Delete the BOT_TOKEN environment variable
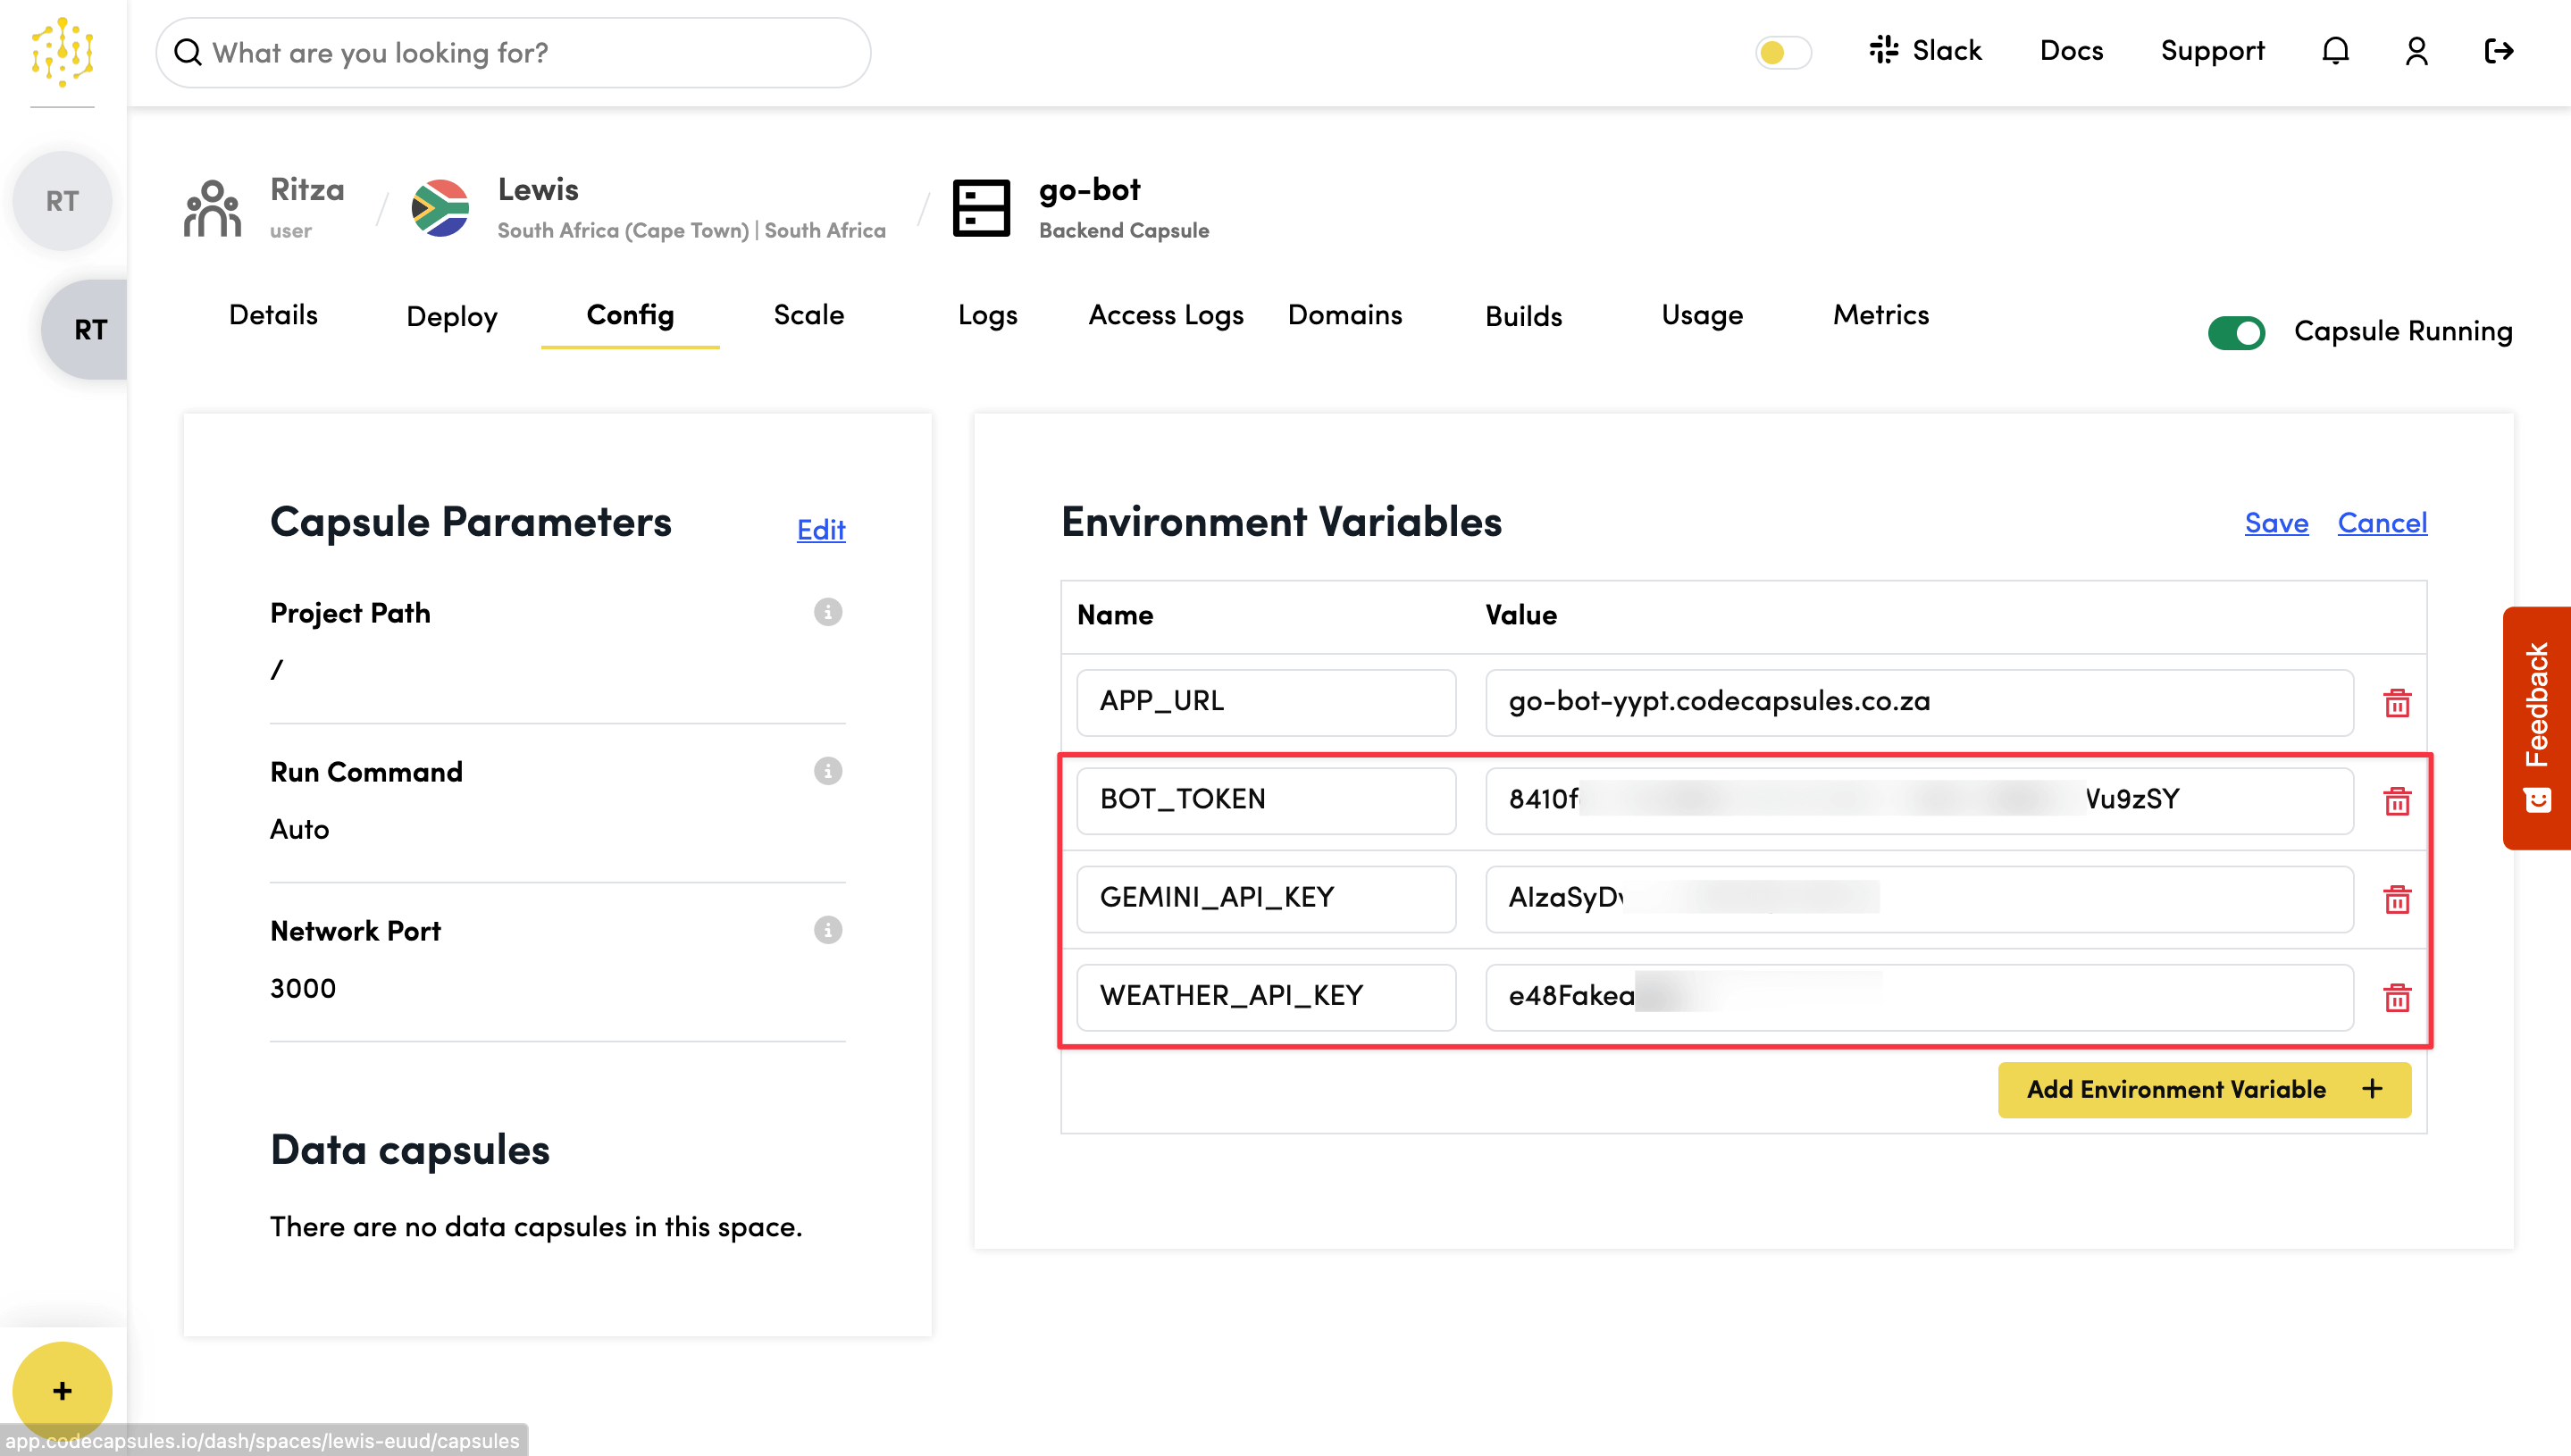The width and height of the screenshot is (2571, 1456). click(x=2397, y=800)
